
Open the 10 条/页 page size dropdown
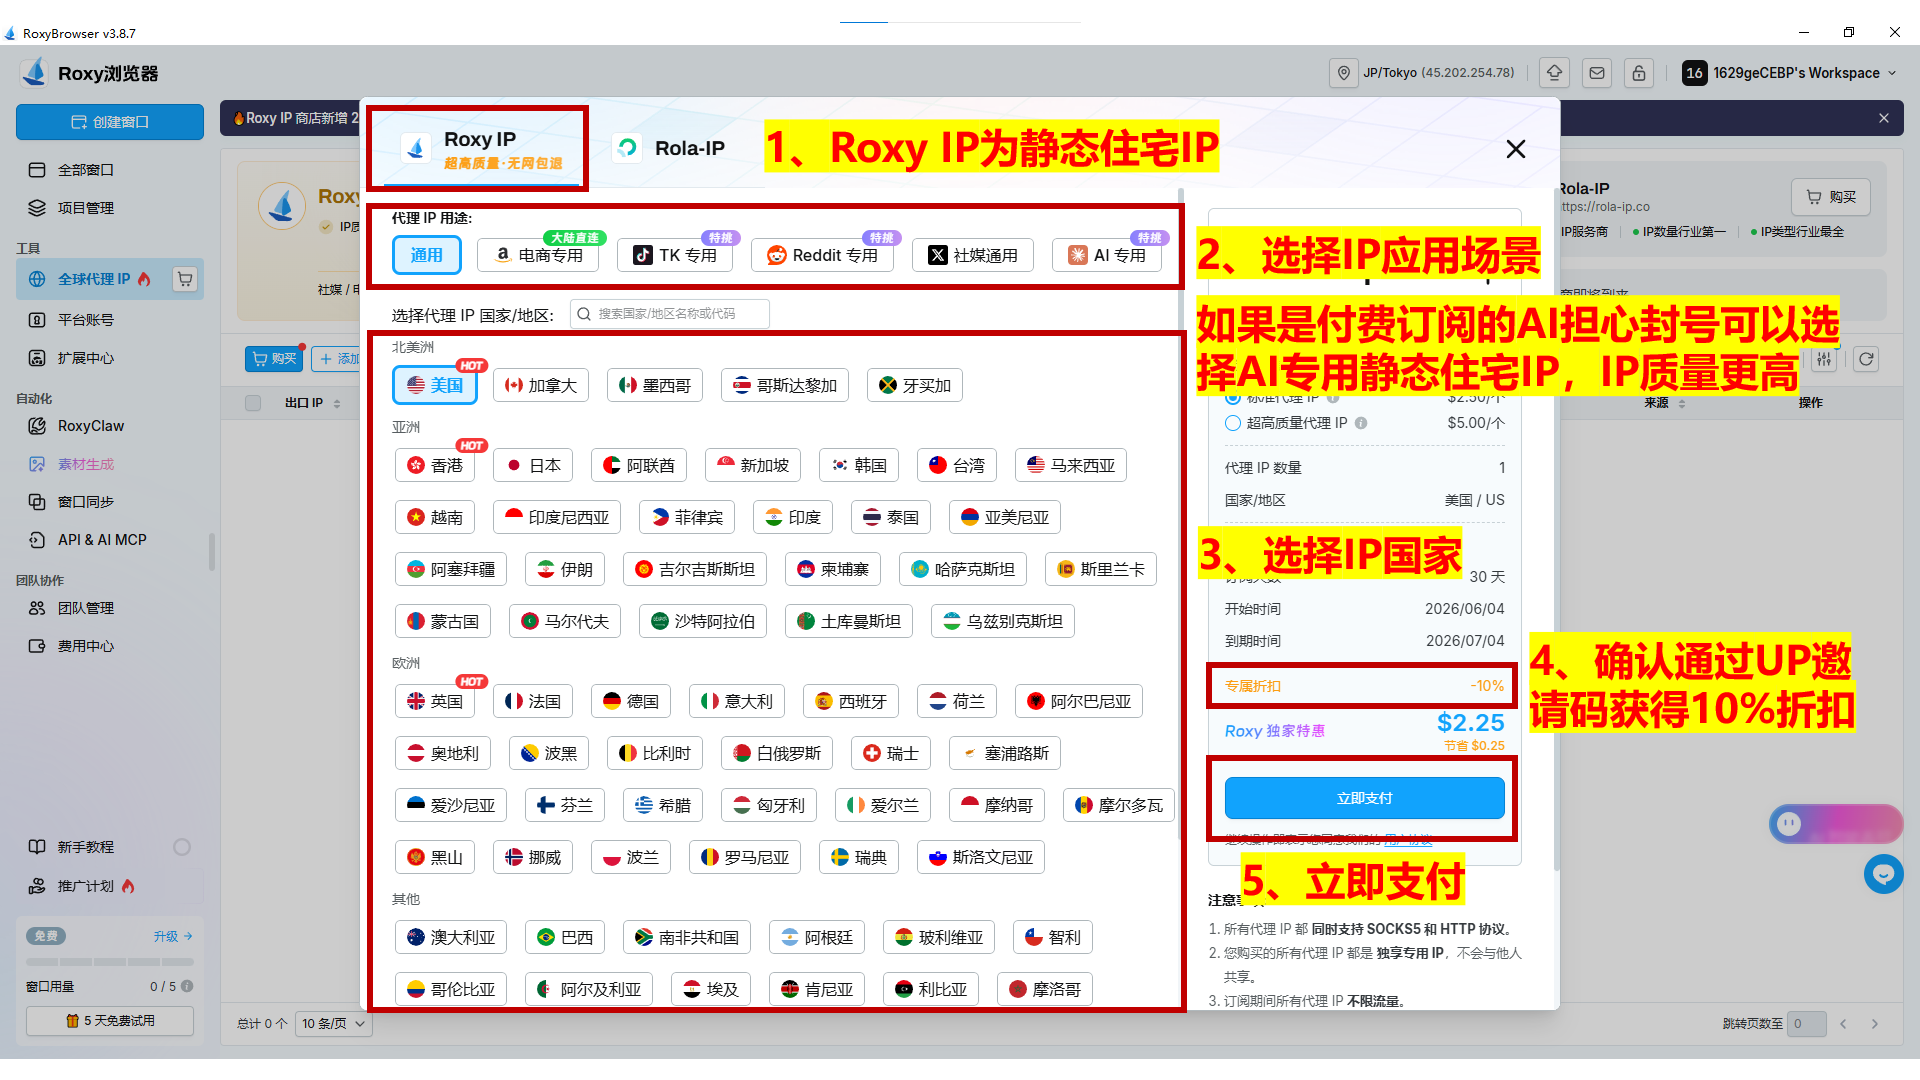(x=334, y=1024)
